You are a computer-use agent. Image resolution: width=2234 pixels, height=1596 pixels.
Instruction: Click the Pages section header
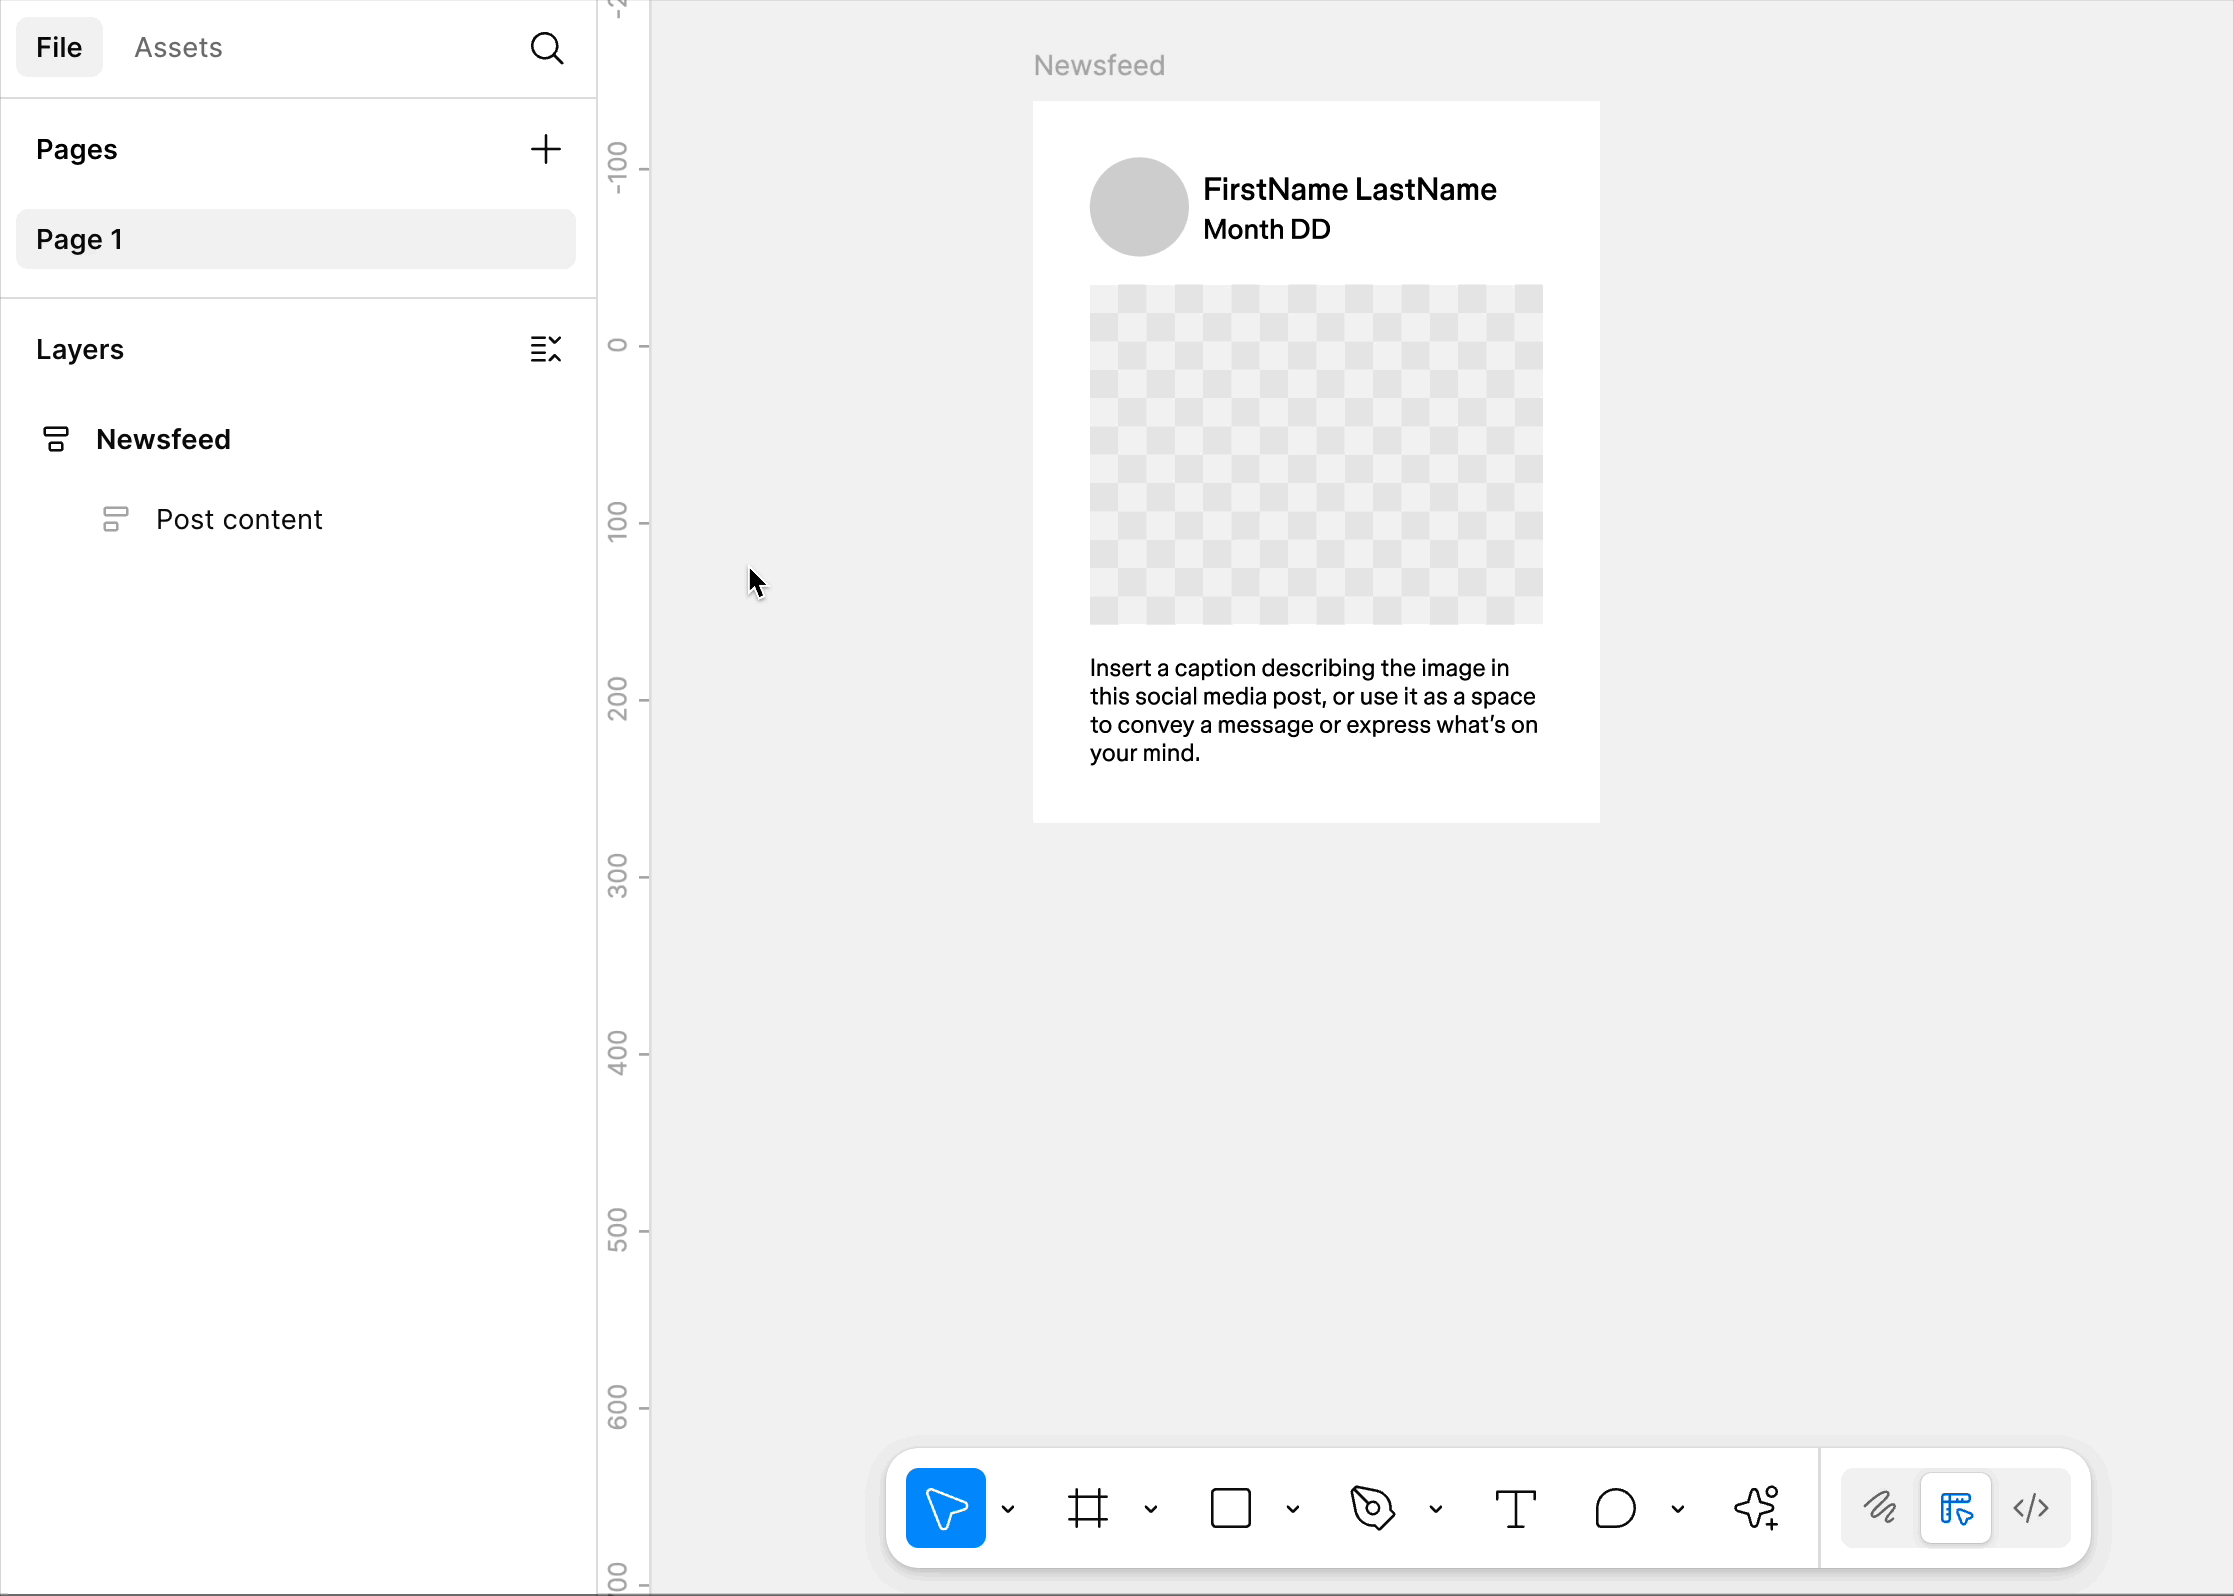point(77,149)
